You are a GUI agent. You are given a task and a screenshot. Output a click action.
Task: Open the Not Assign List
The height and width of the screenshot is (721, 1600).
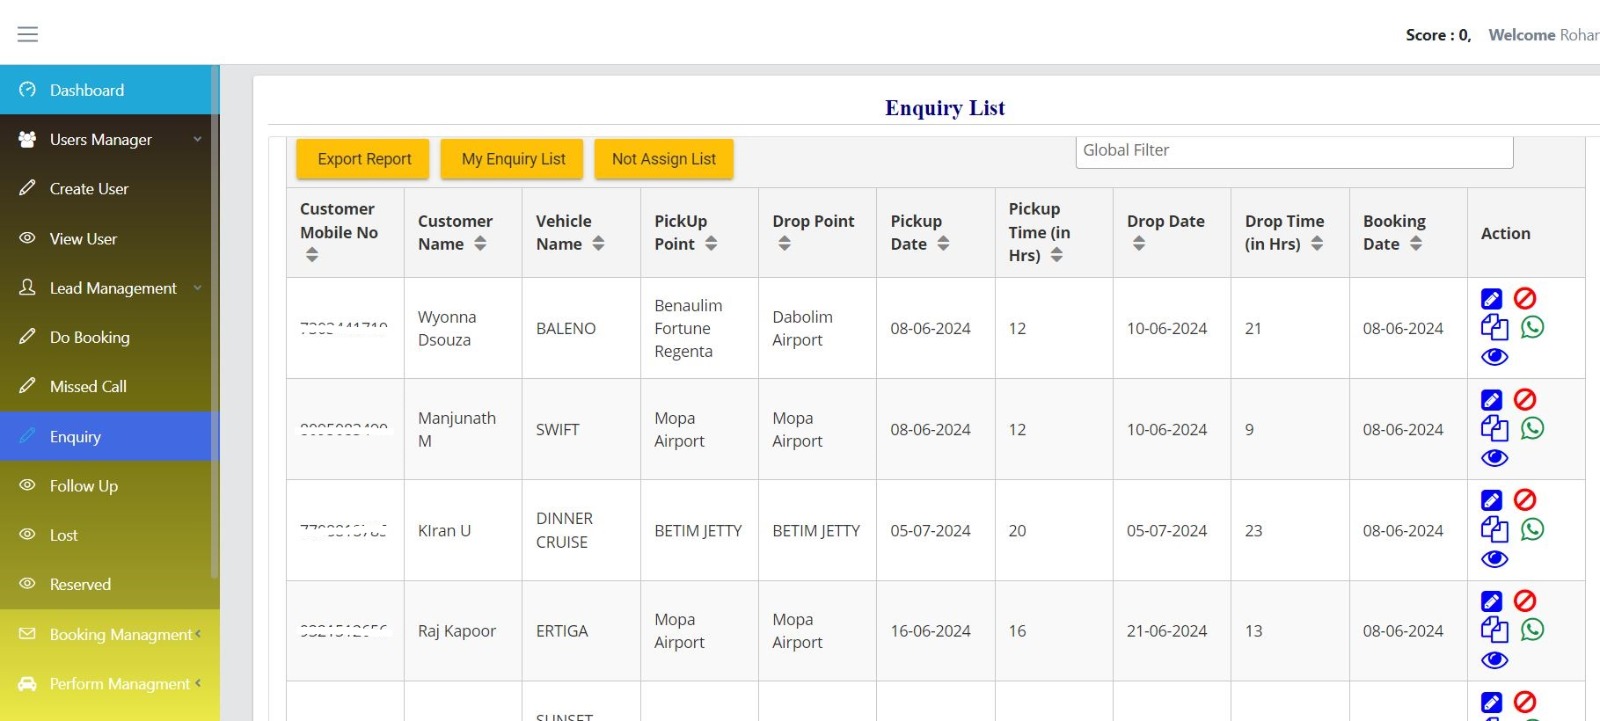(663, 159)
